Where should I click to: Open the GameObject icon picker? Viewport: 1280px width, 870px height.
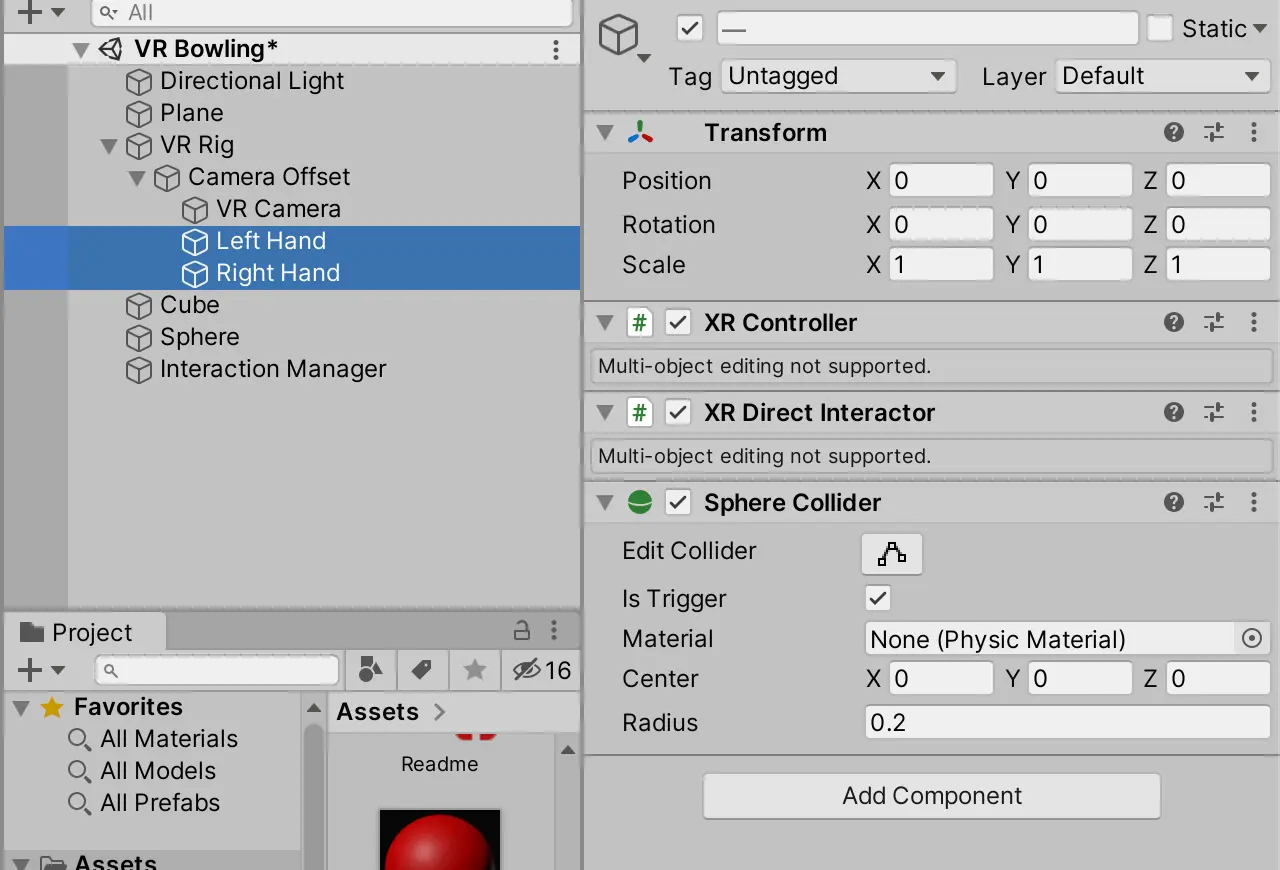[x=624, y=40]
